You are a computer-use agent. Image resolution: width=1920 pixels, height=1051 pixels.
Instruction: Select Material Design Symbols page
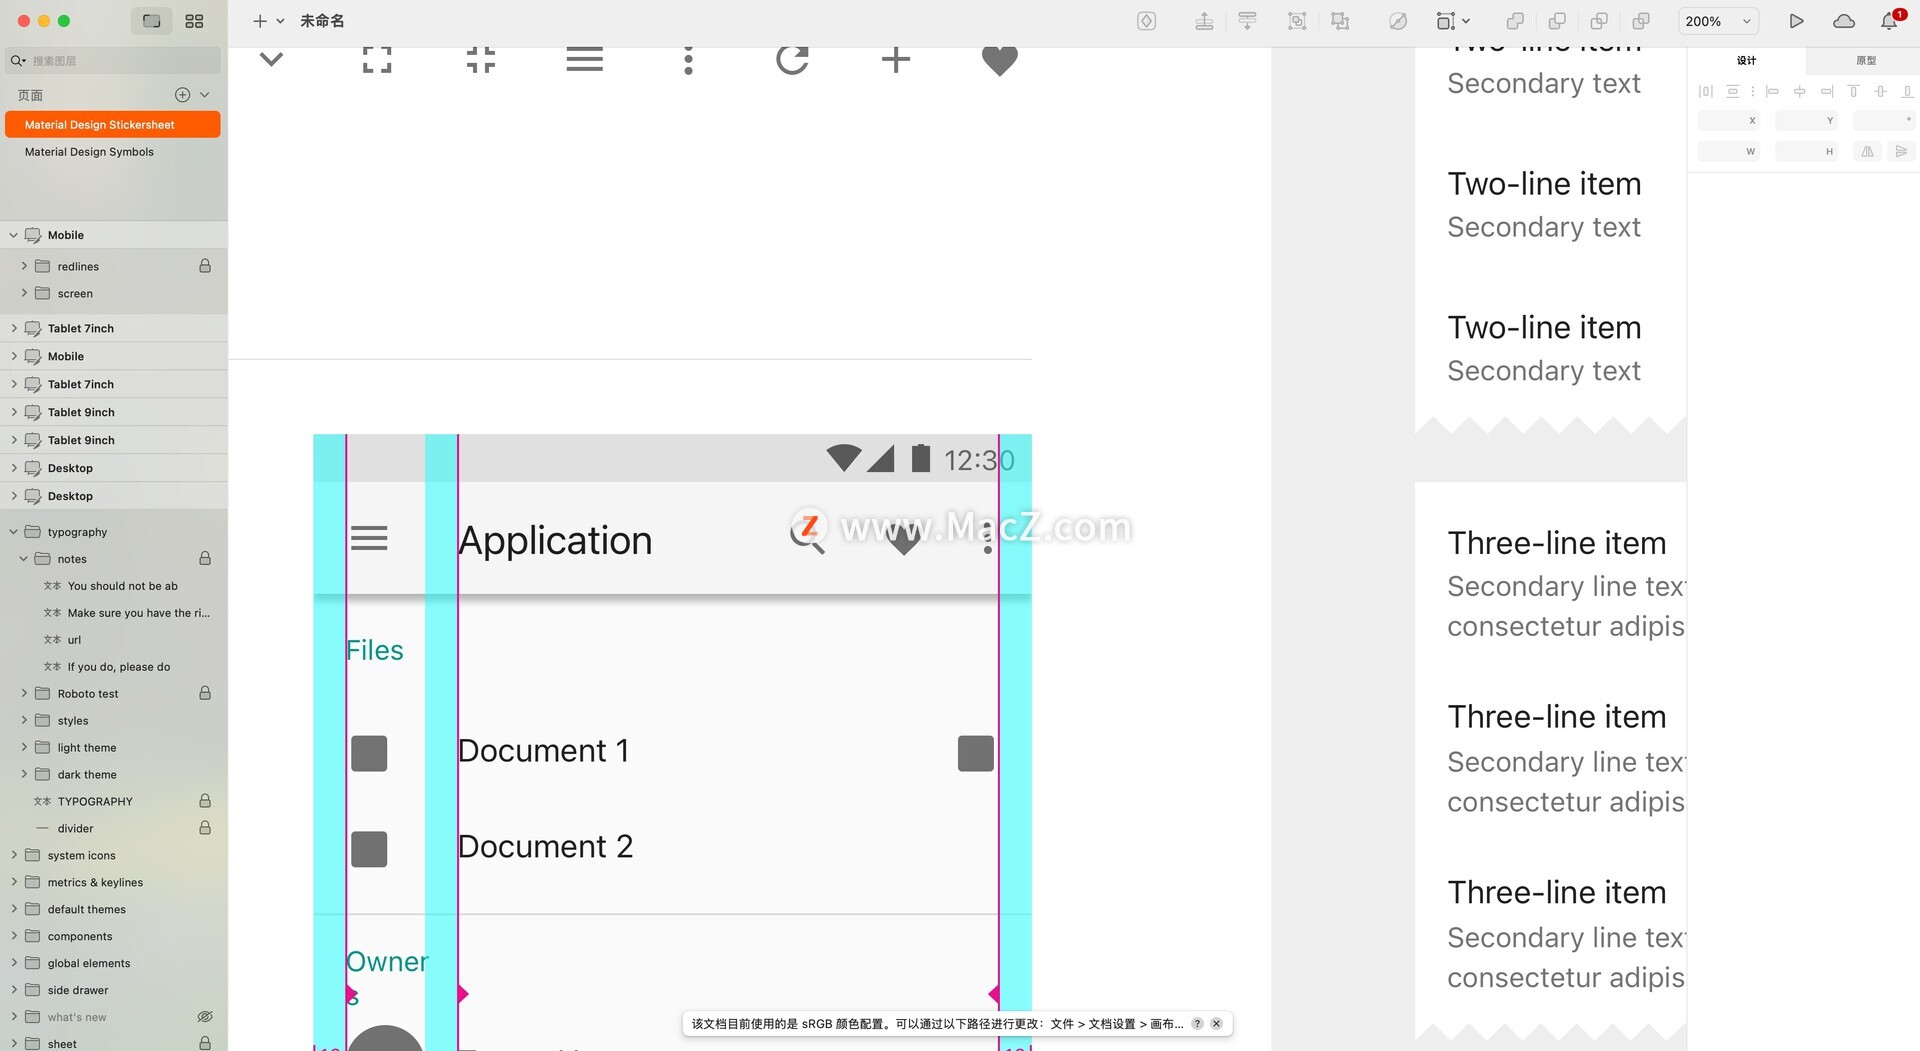[x=89, y=152]
